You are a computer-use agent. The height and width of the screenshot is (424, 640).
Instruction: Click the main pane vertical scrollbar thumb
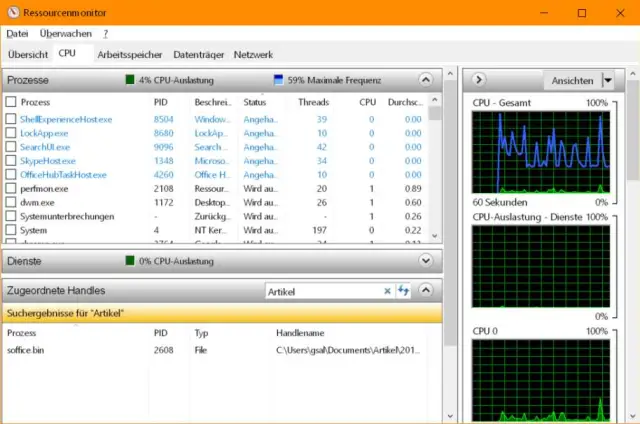pos(450,212)
